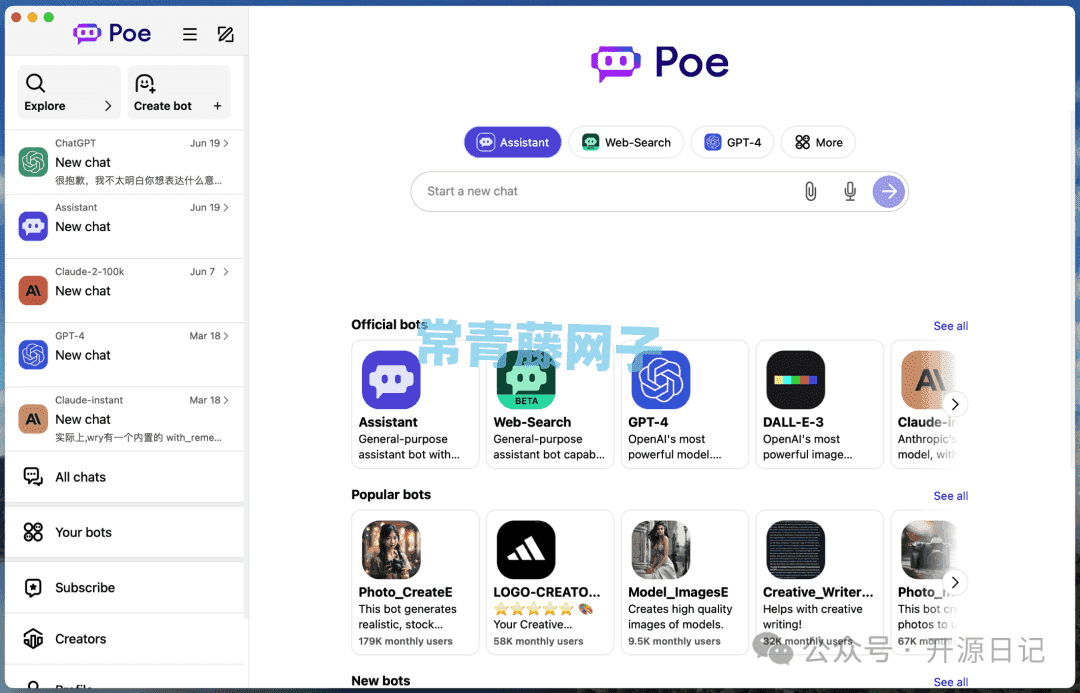
Task: Advance Official bots carousel with the arrow
Action: tap(955, 404)
